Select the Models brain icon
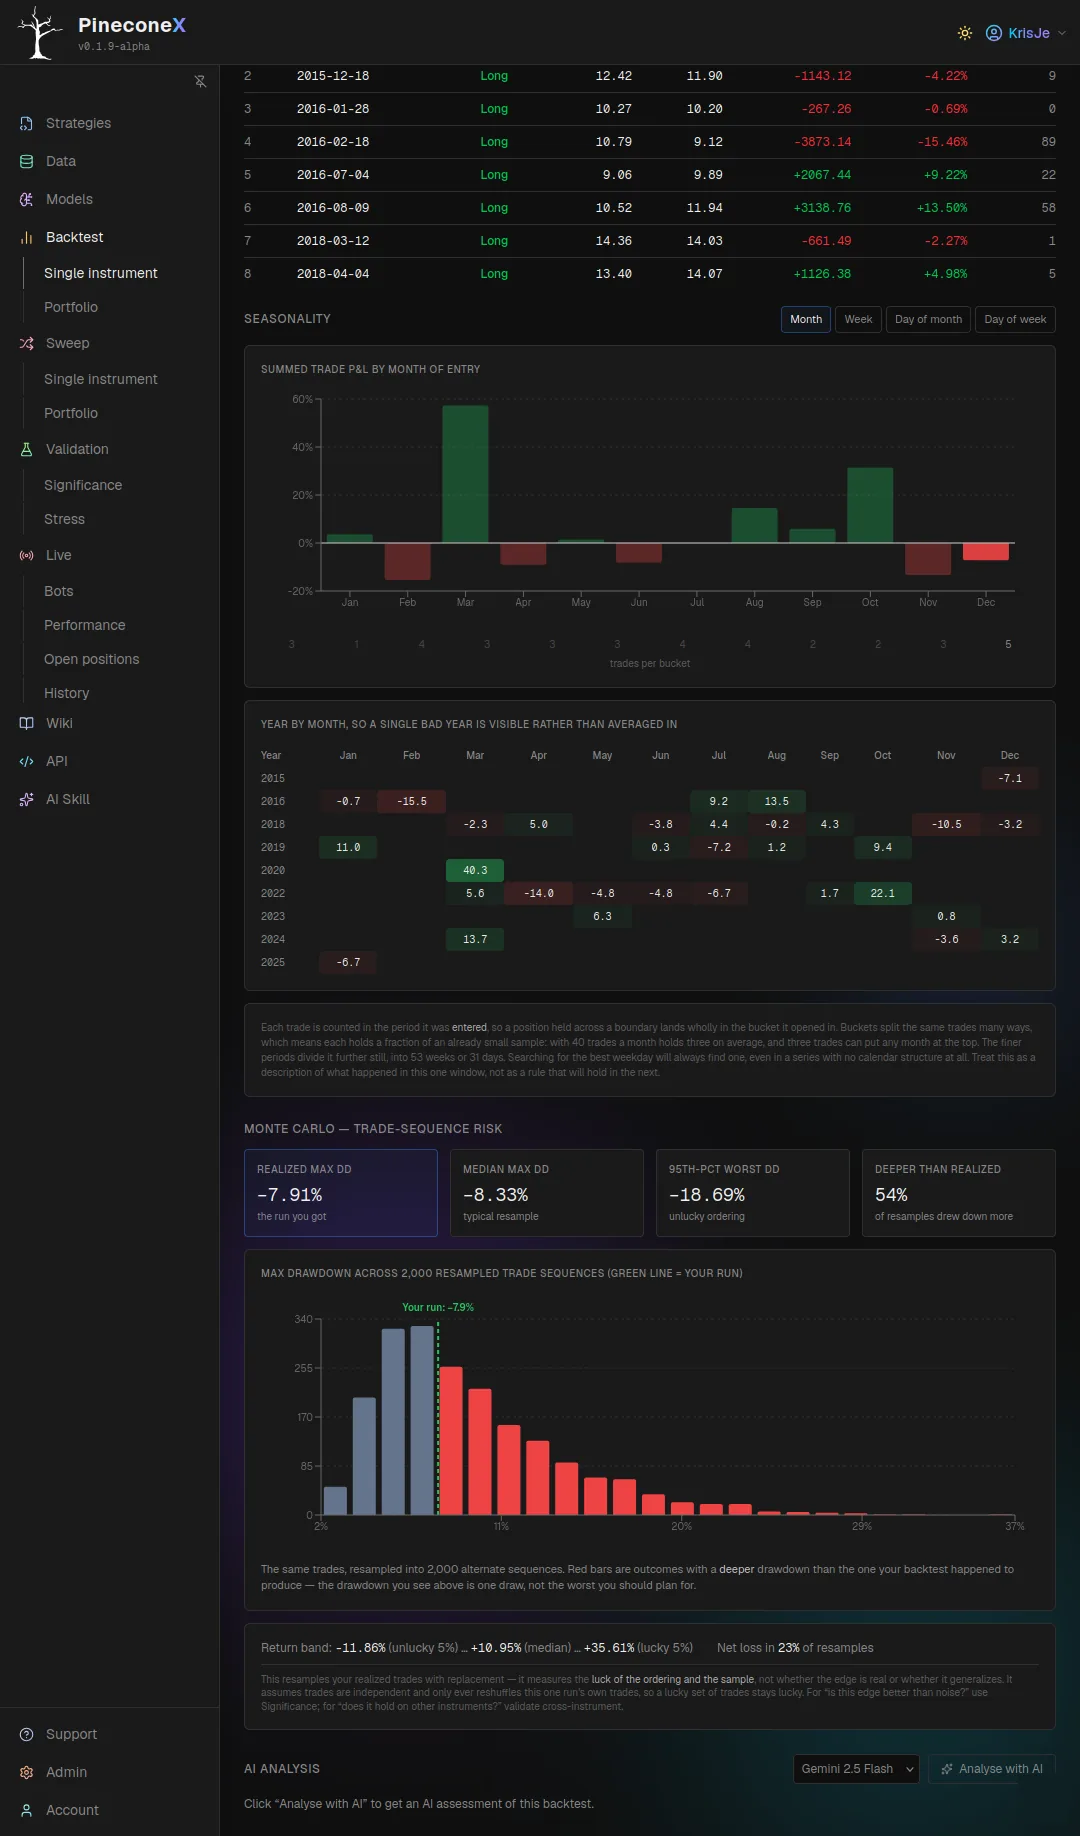 pos(27,199)
